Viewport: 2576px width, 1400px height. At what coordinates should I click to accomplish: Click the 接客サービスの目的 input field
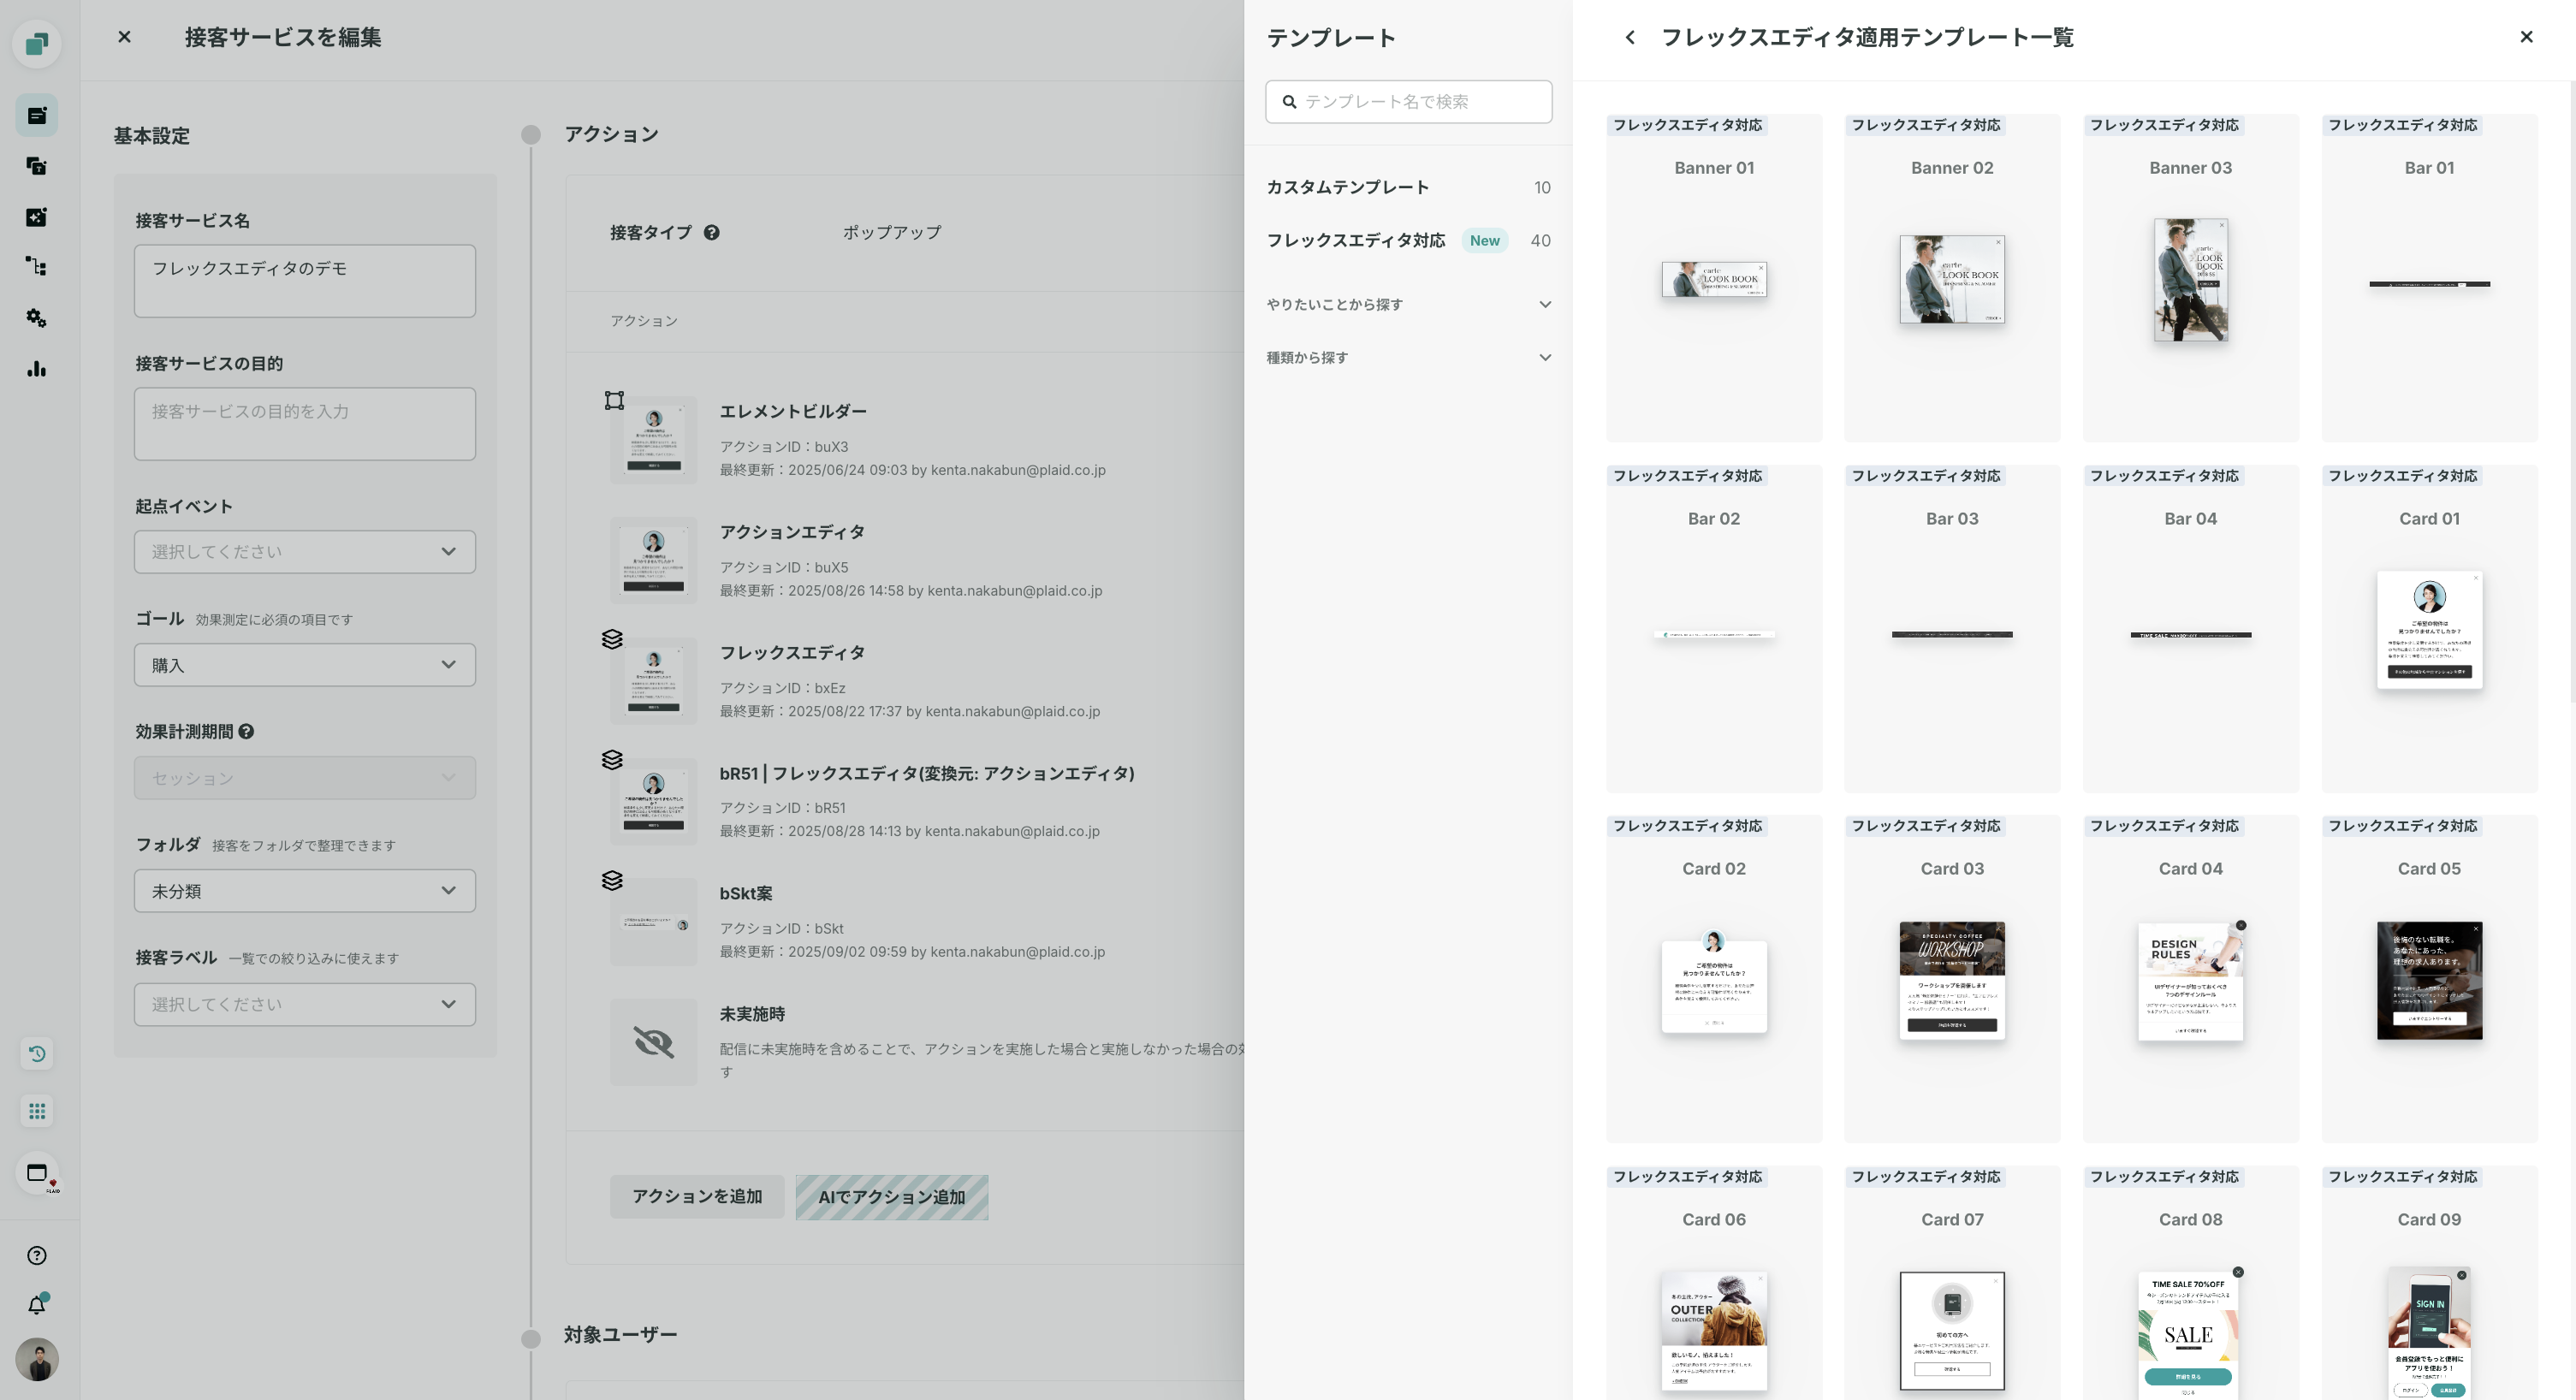[x=305, y=424]
